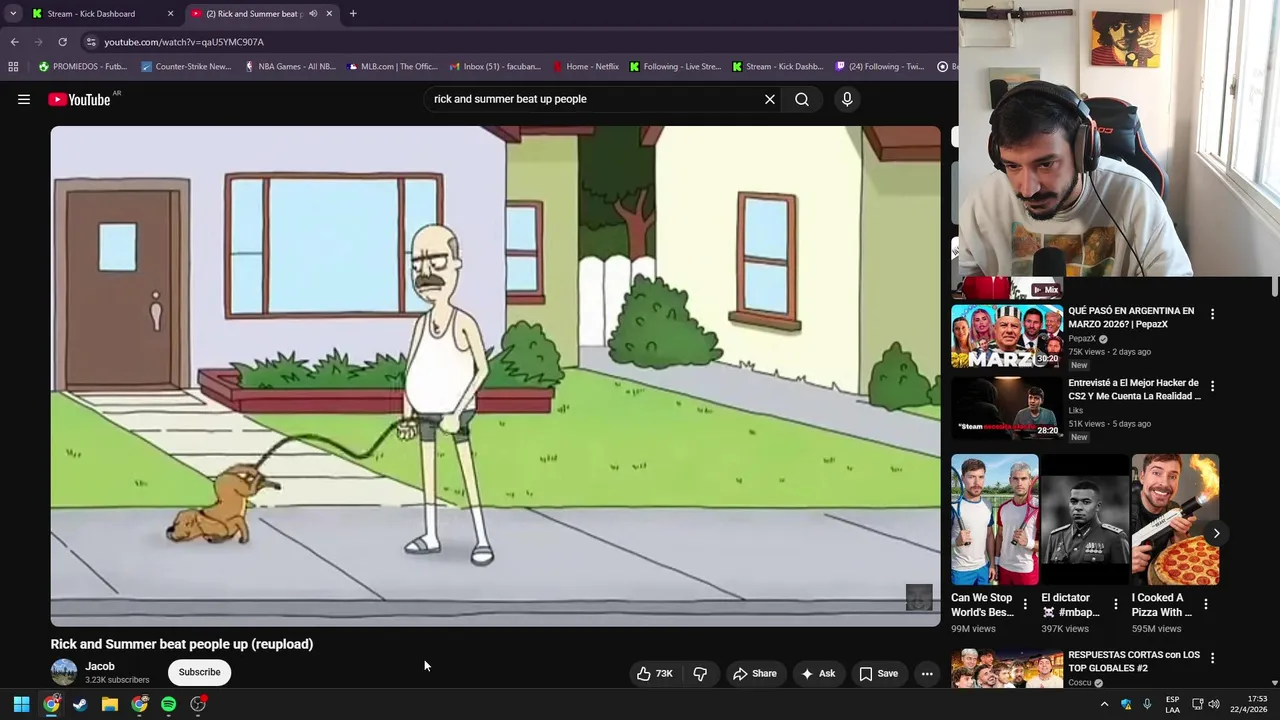Open the YouTube guide hamburger menu

point(24,99)
